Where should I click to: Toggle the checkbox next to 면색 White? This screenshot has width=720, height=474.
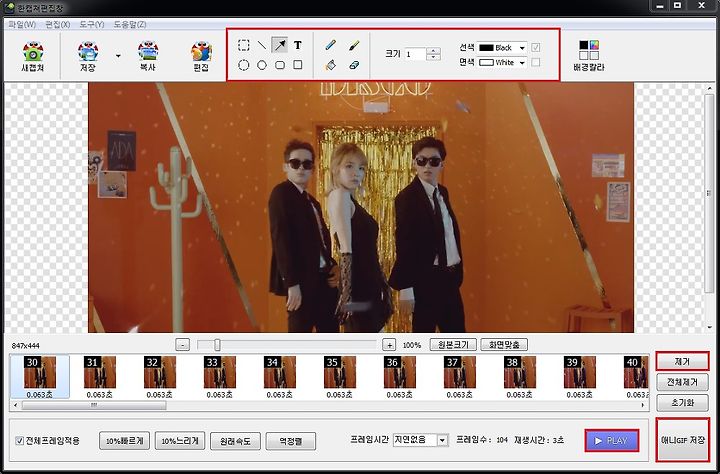535,62
